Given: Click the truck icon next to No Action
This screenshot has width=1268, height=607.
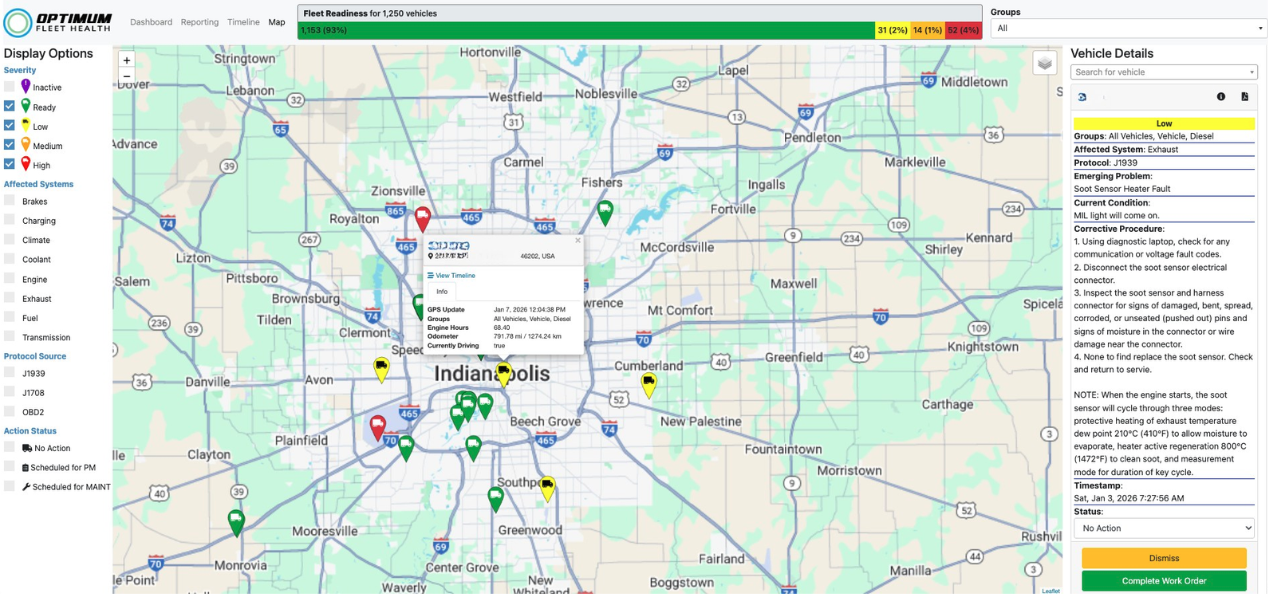Looking at the screenshot, I should point(28,448).
